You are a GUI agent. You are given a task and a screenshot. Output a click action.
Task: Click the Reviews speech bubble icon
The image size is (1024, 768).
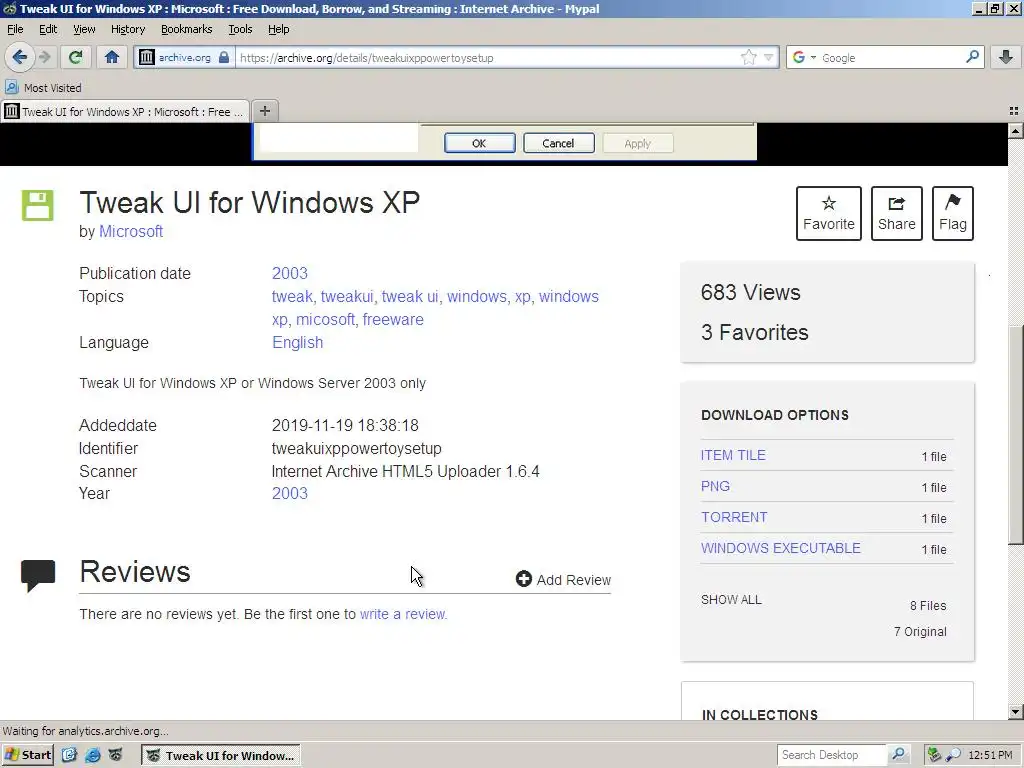(x=38, y=575)
